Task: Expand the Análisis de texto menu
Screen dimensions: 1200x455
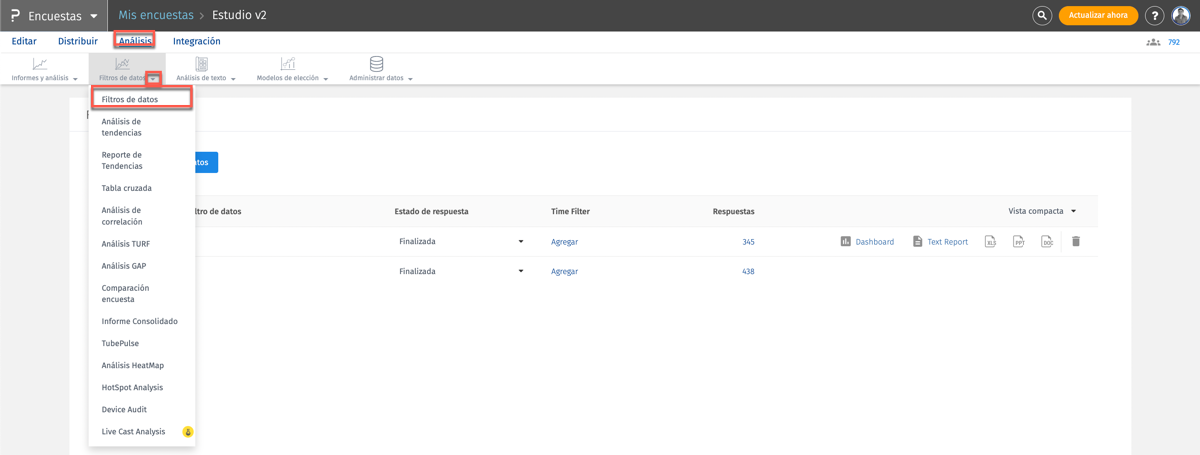Action: coord(206,77)
